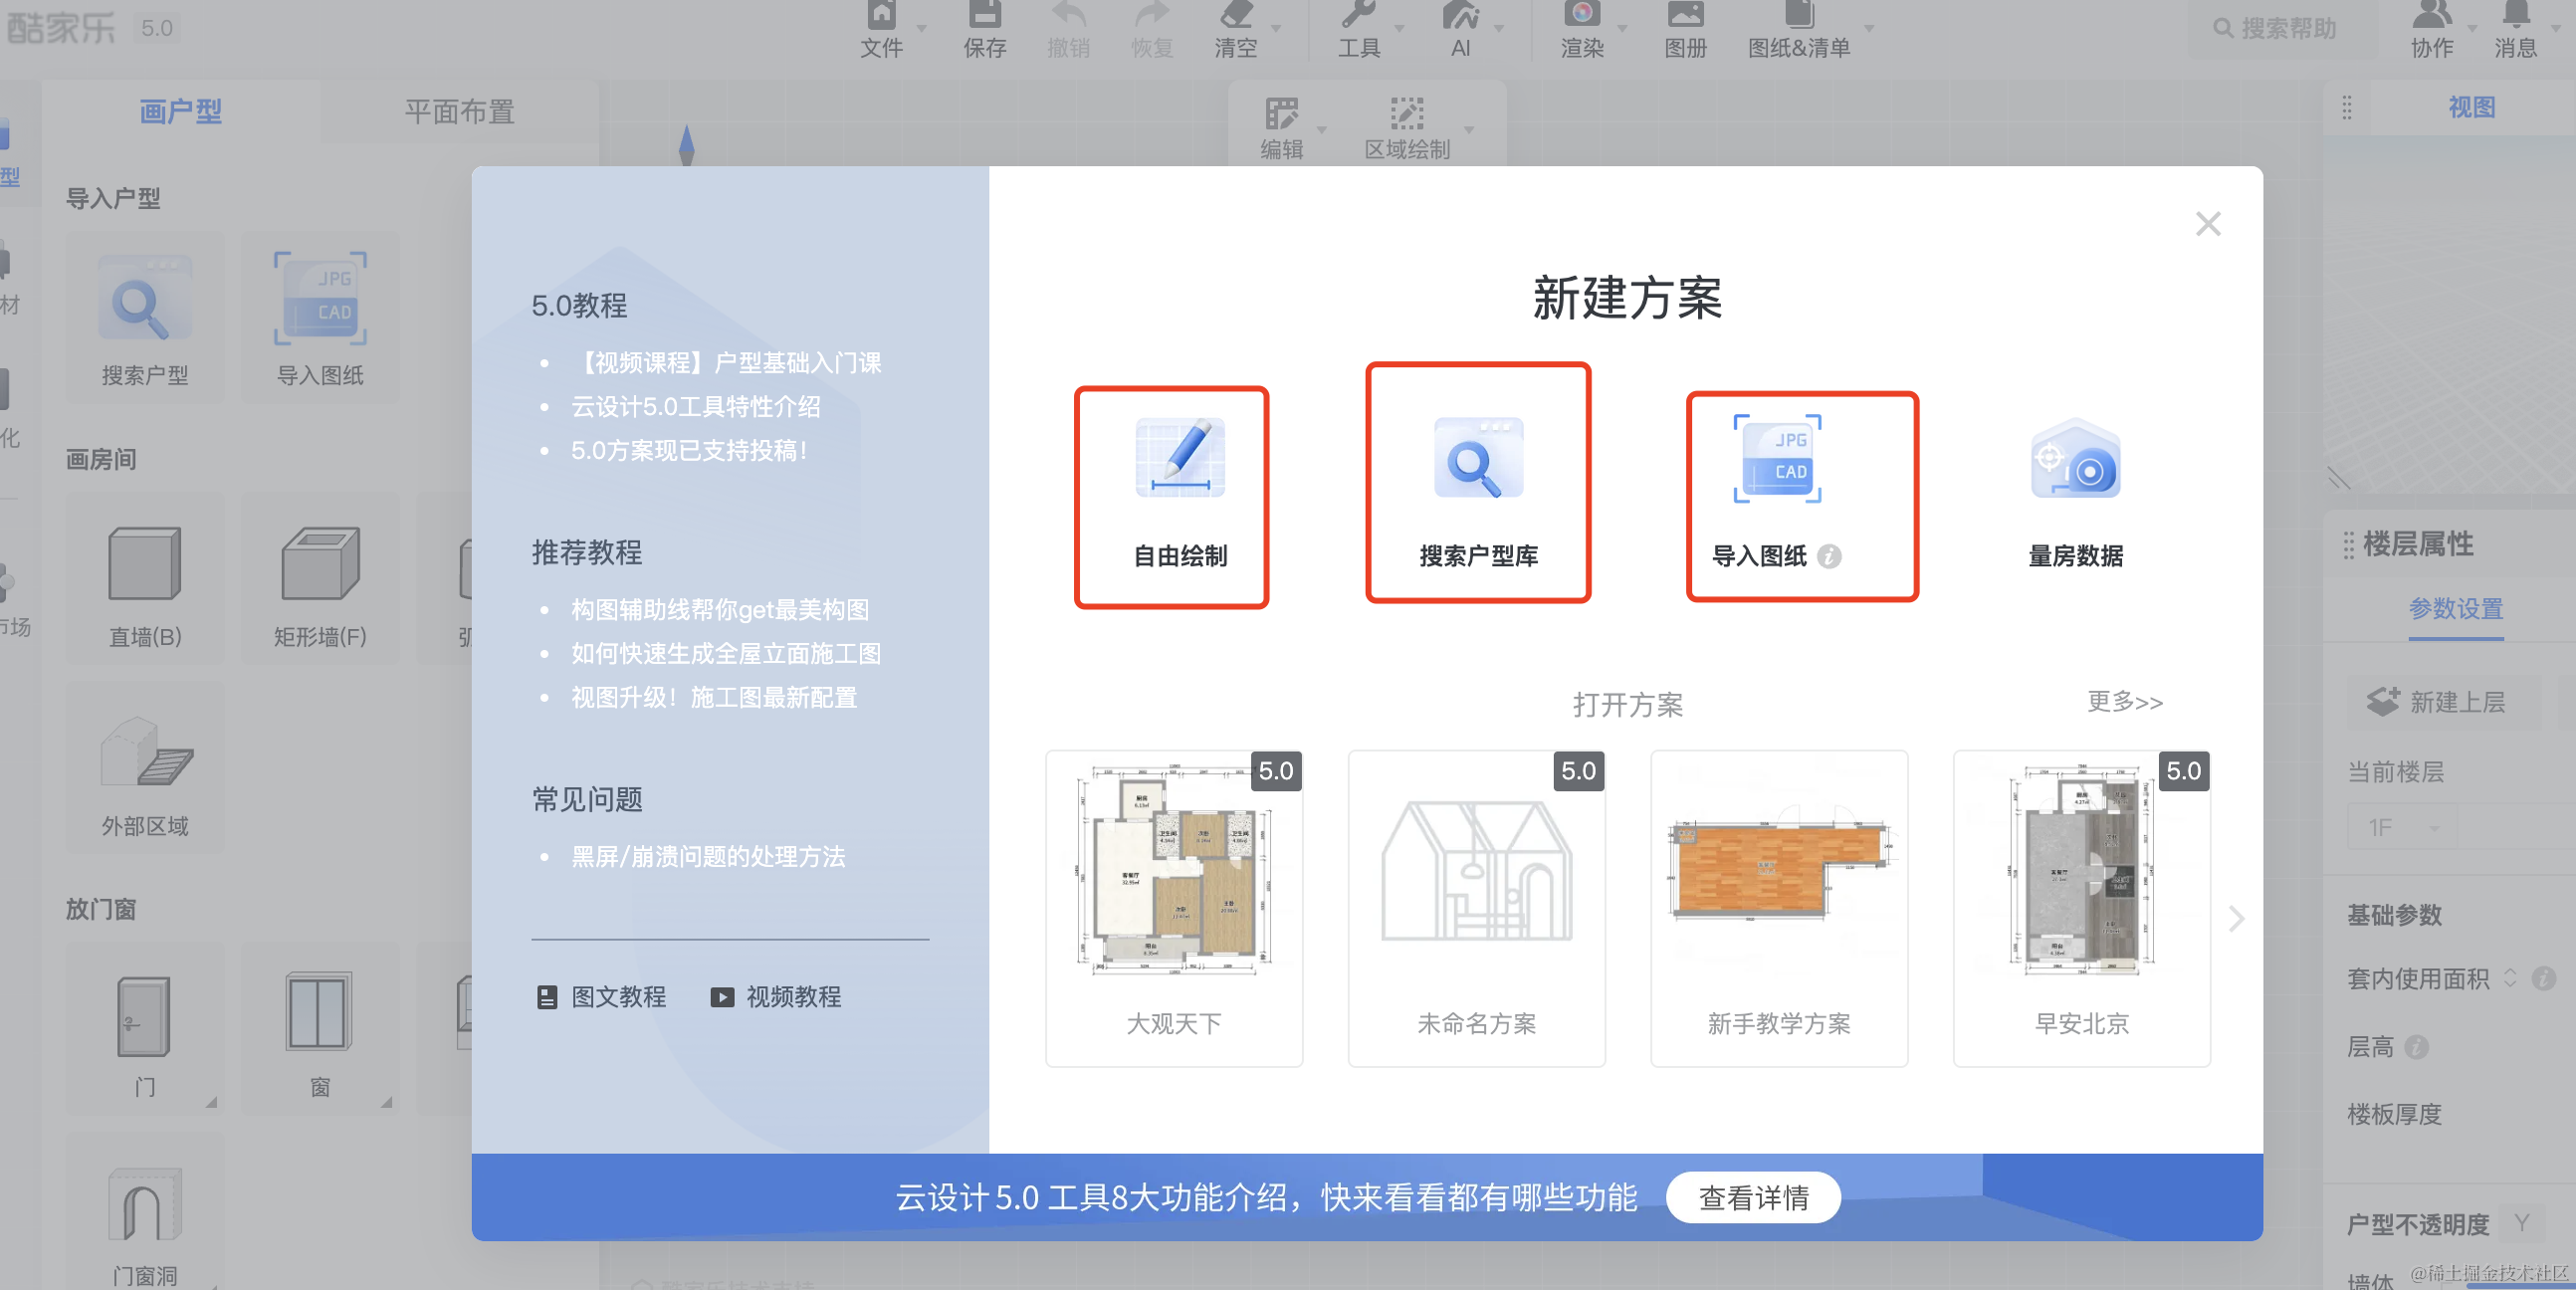The width and height of the screenshot is (2576, 1290).
Task: Click the 层高 info icon
Action: pyautogui.click(x=2417, y=1047)
